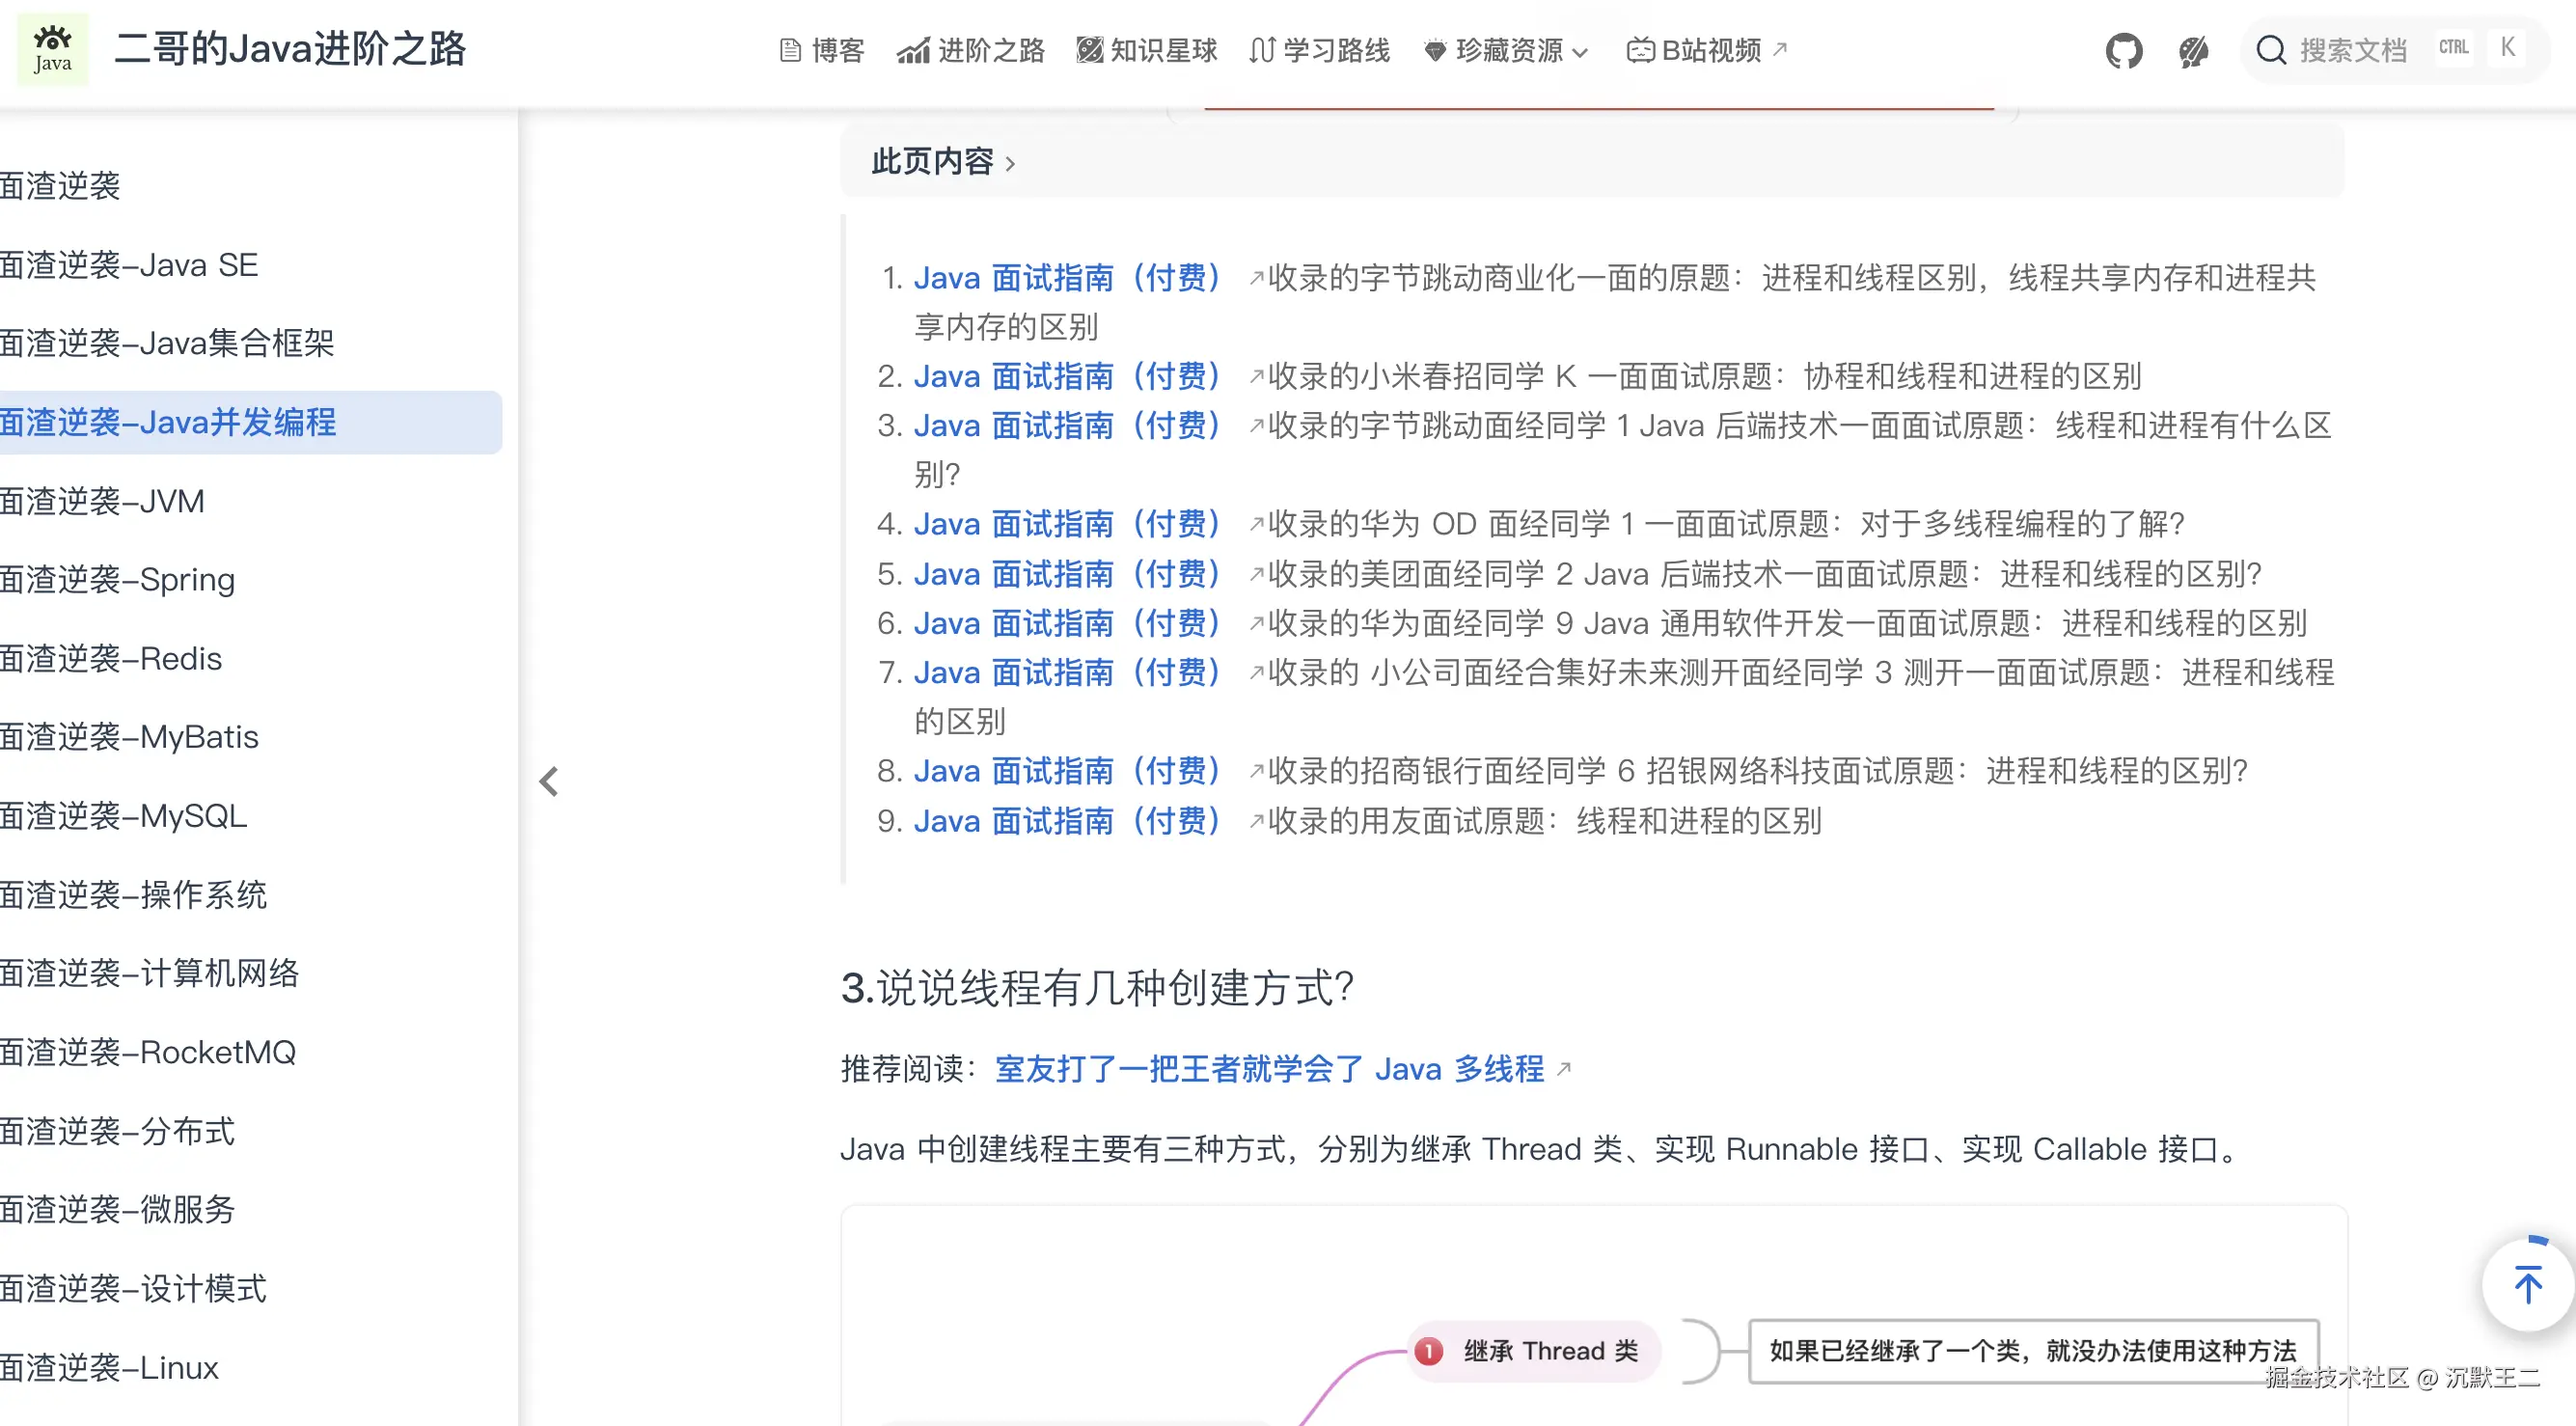The height and width of the screenshot is (1426, 2576).
Task: Open 面渣逆袭-MySQL in the sidebar
Action: 123,816
